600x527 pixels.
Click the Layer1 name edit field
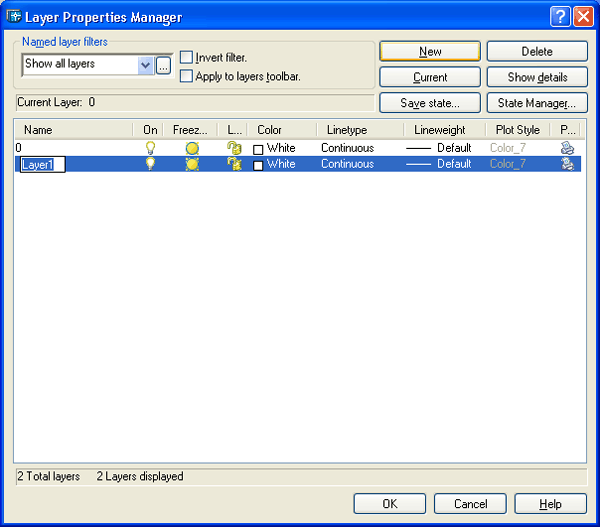(x=42, y=165)
